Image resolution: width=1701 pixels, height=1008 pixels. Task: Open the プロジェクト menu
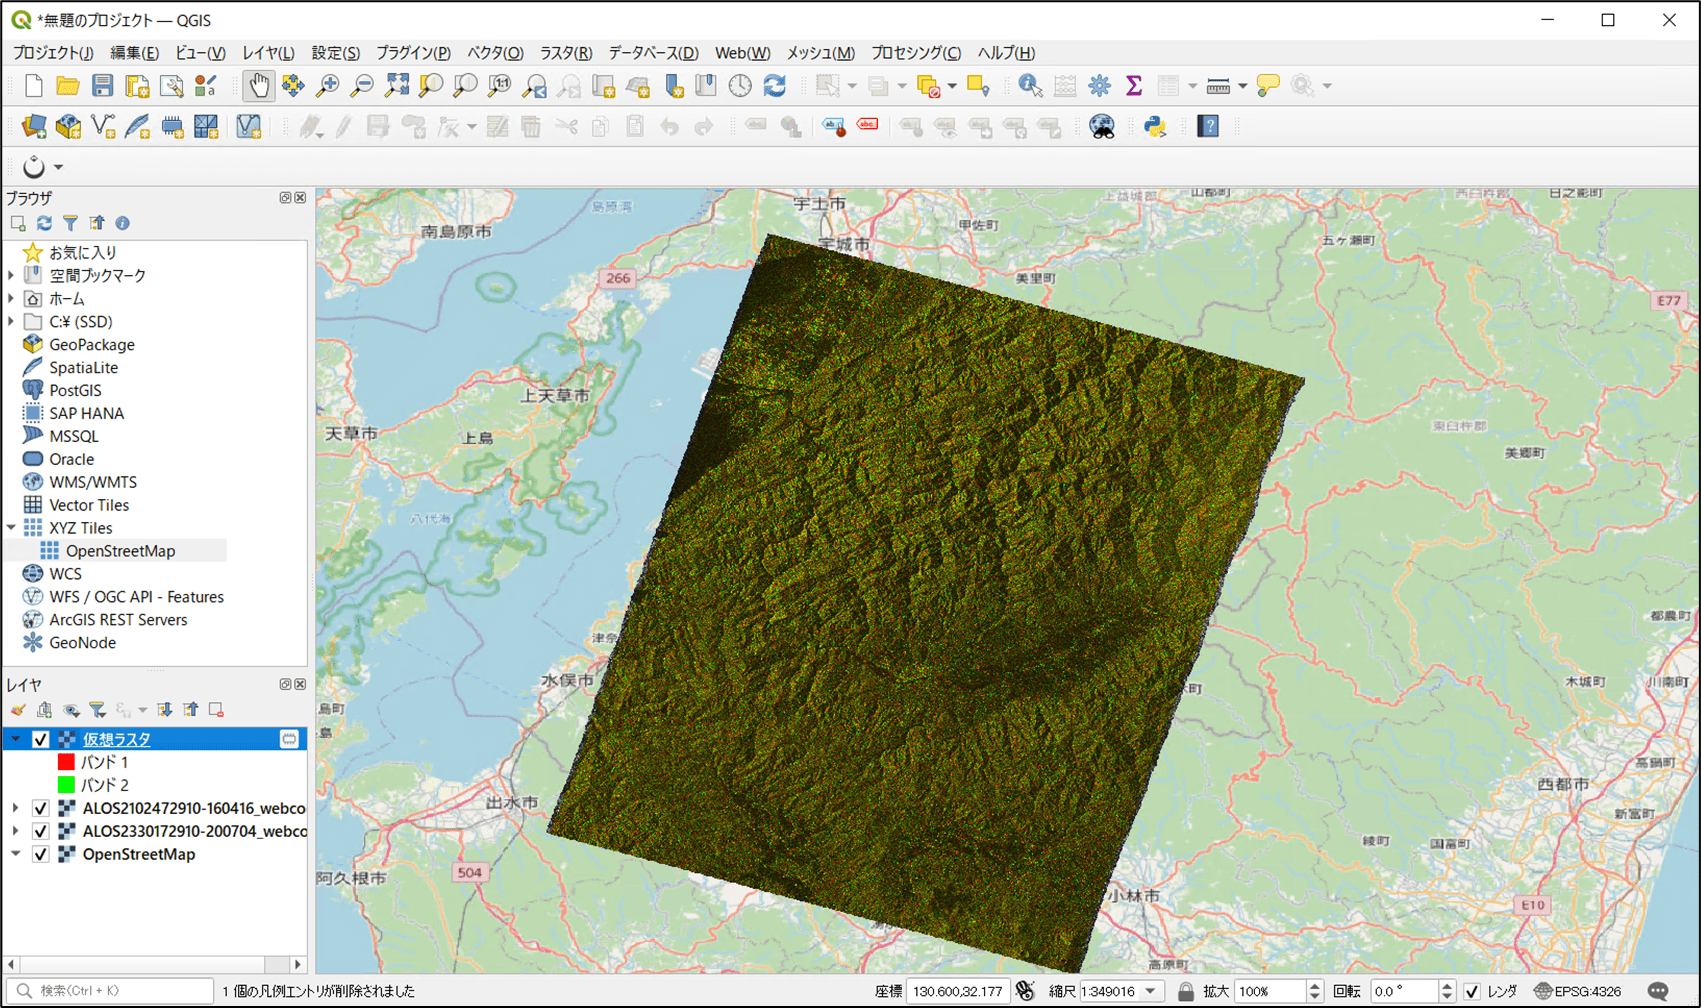(53, 53)
